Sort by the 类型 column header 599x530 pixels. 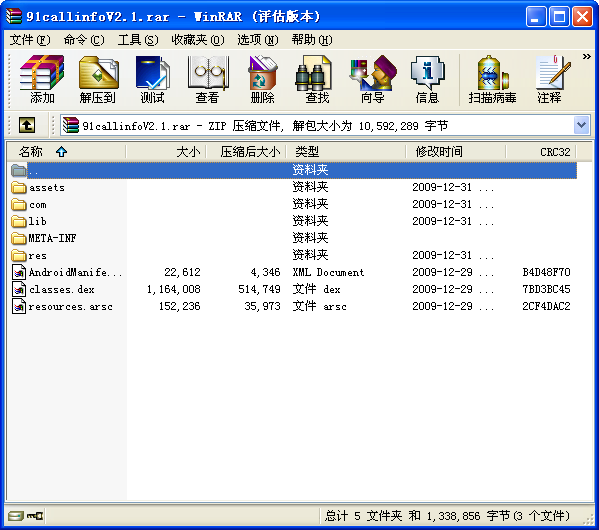point(346,152)
